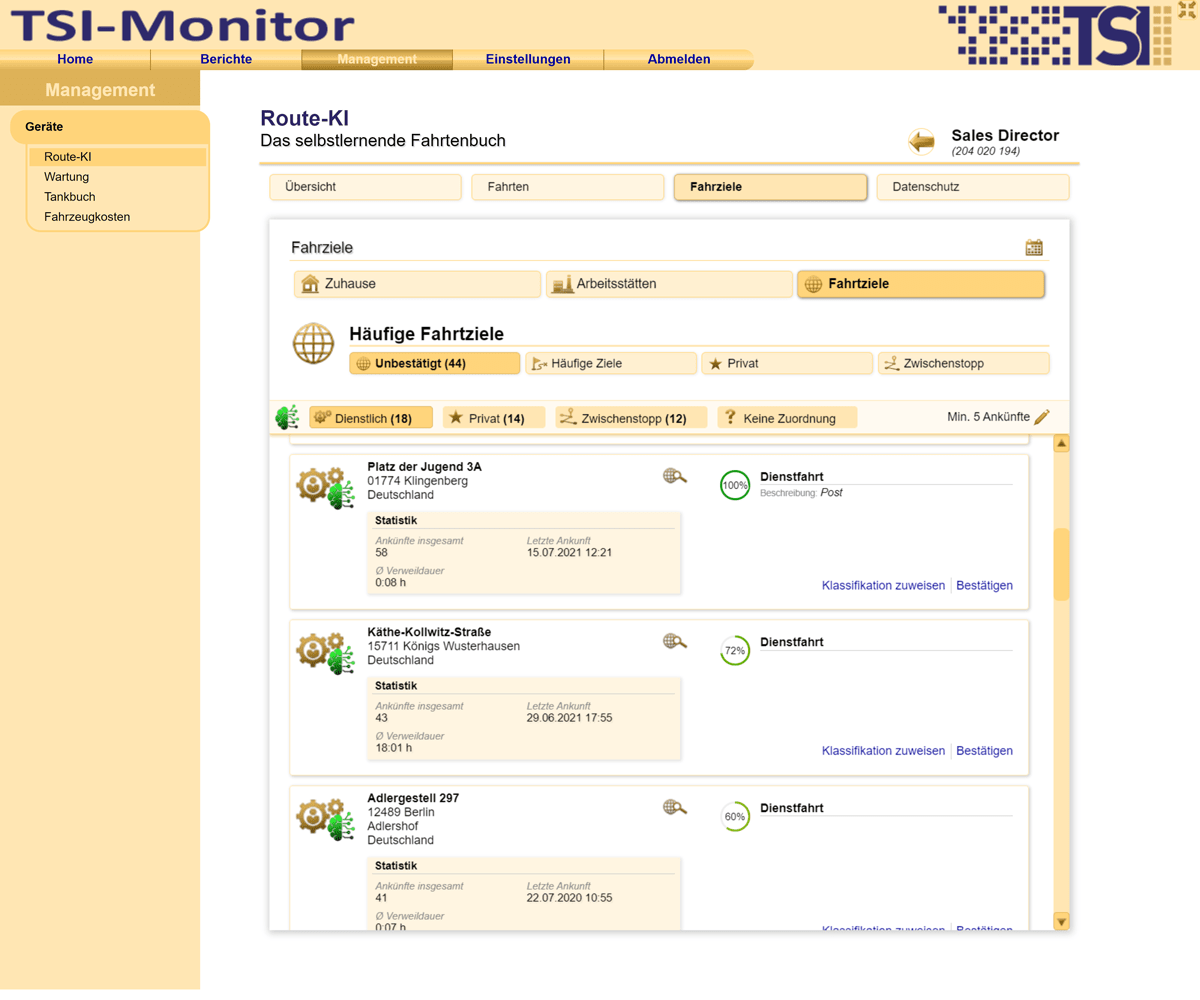Click the pencil icon beside Min. 5 Ankünfte
The width and height of the screenshot is (1200, 1000).
tap(1042, 417)
